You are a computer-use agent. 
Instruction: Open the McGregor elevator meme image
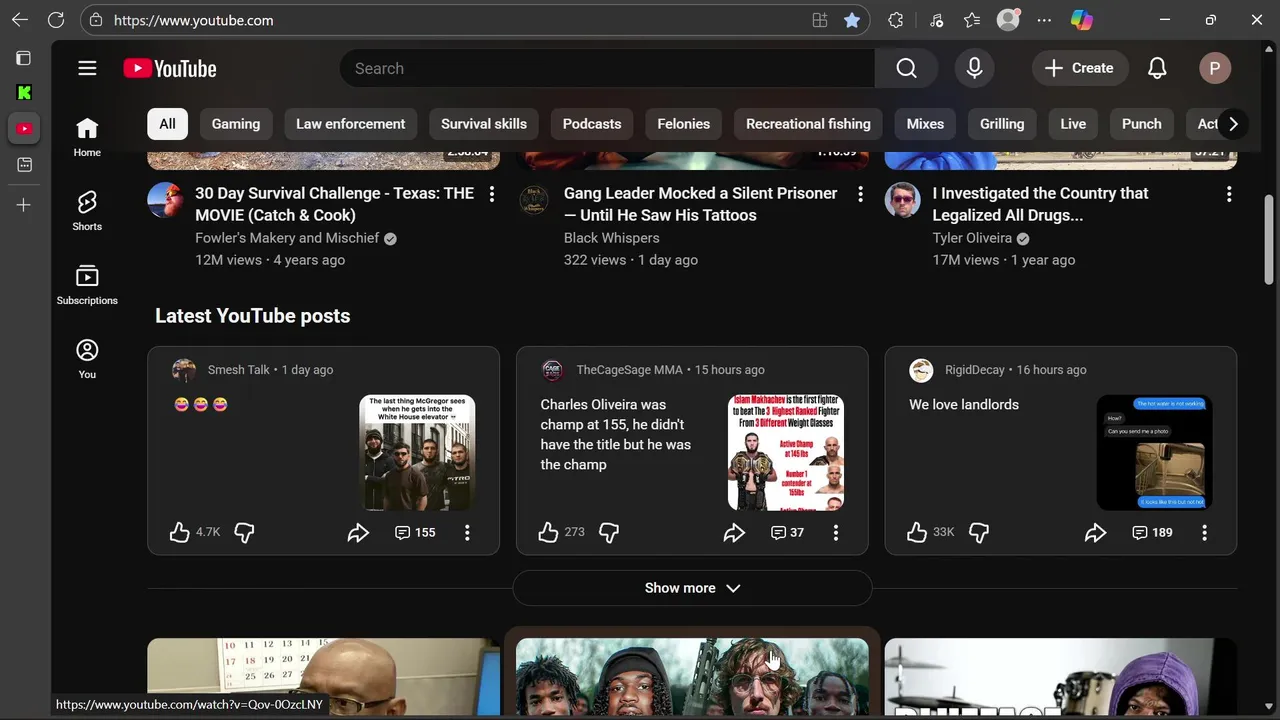click(x=417, y=452)
